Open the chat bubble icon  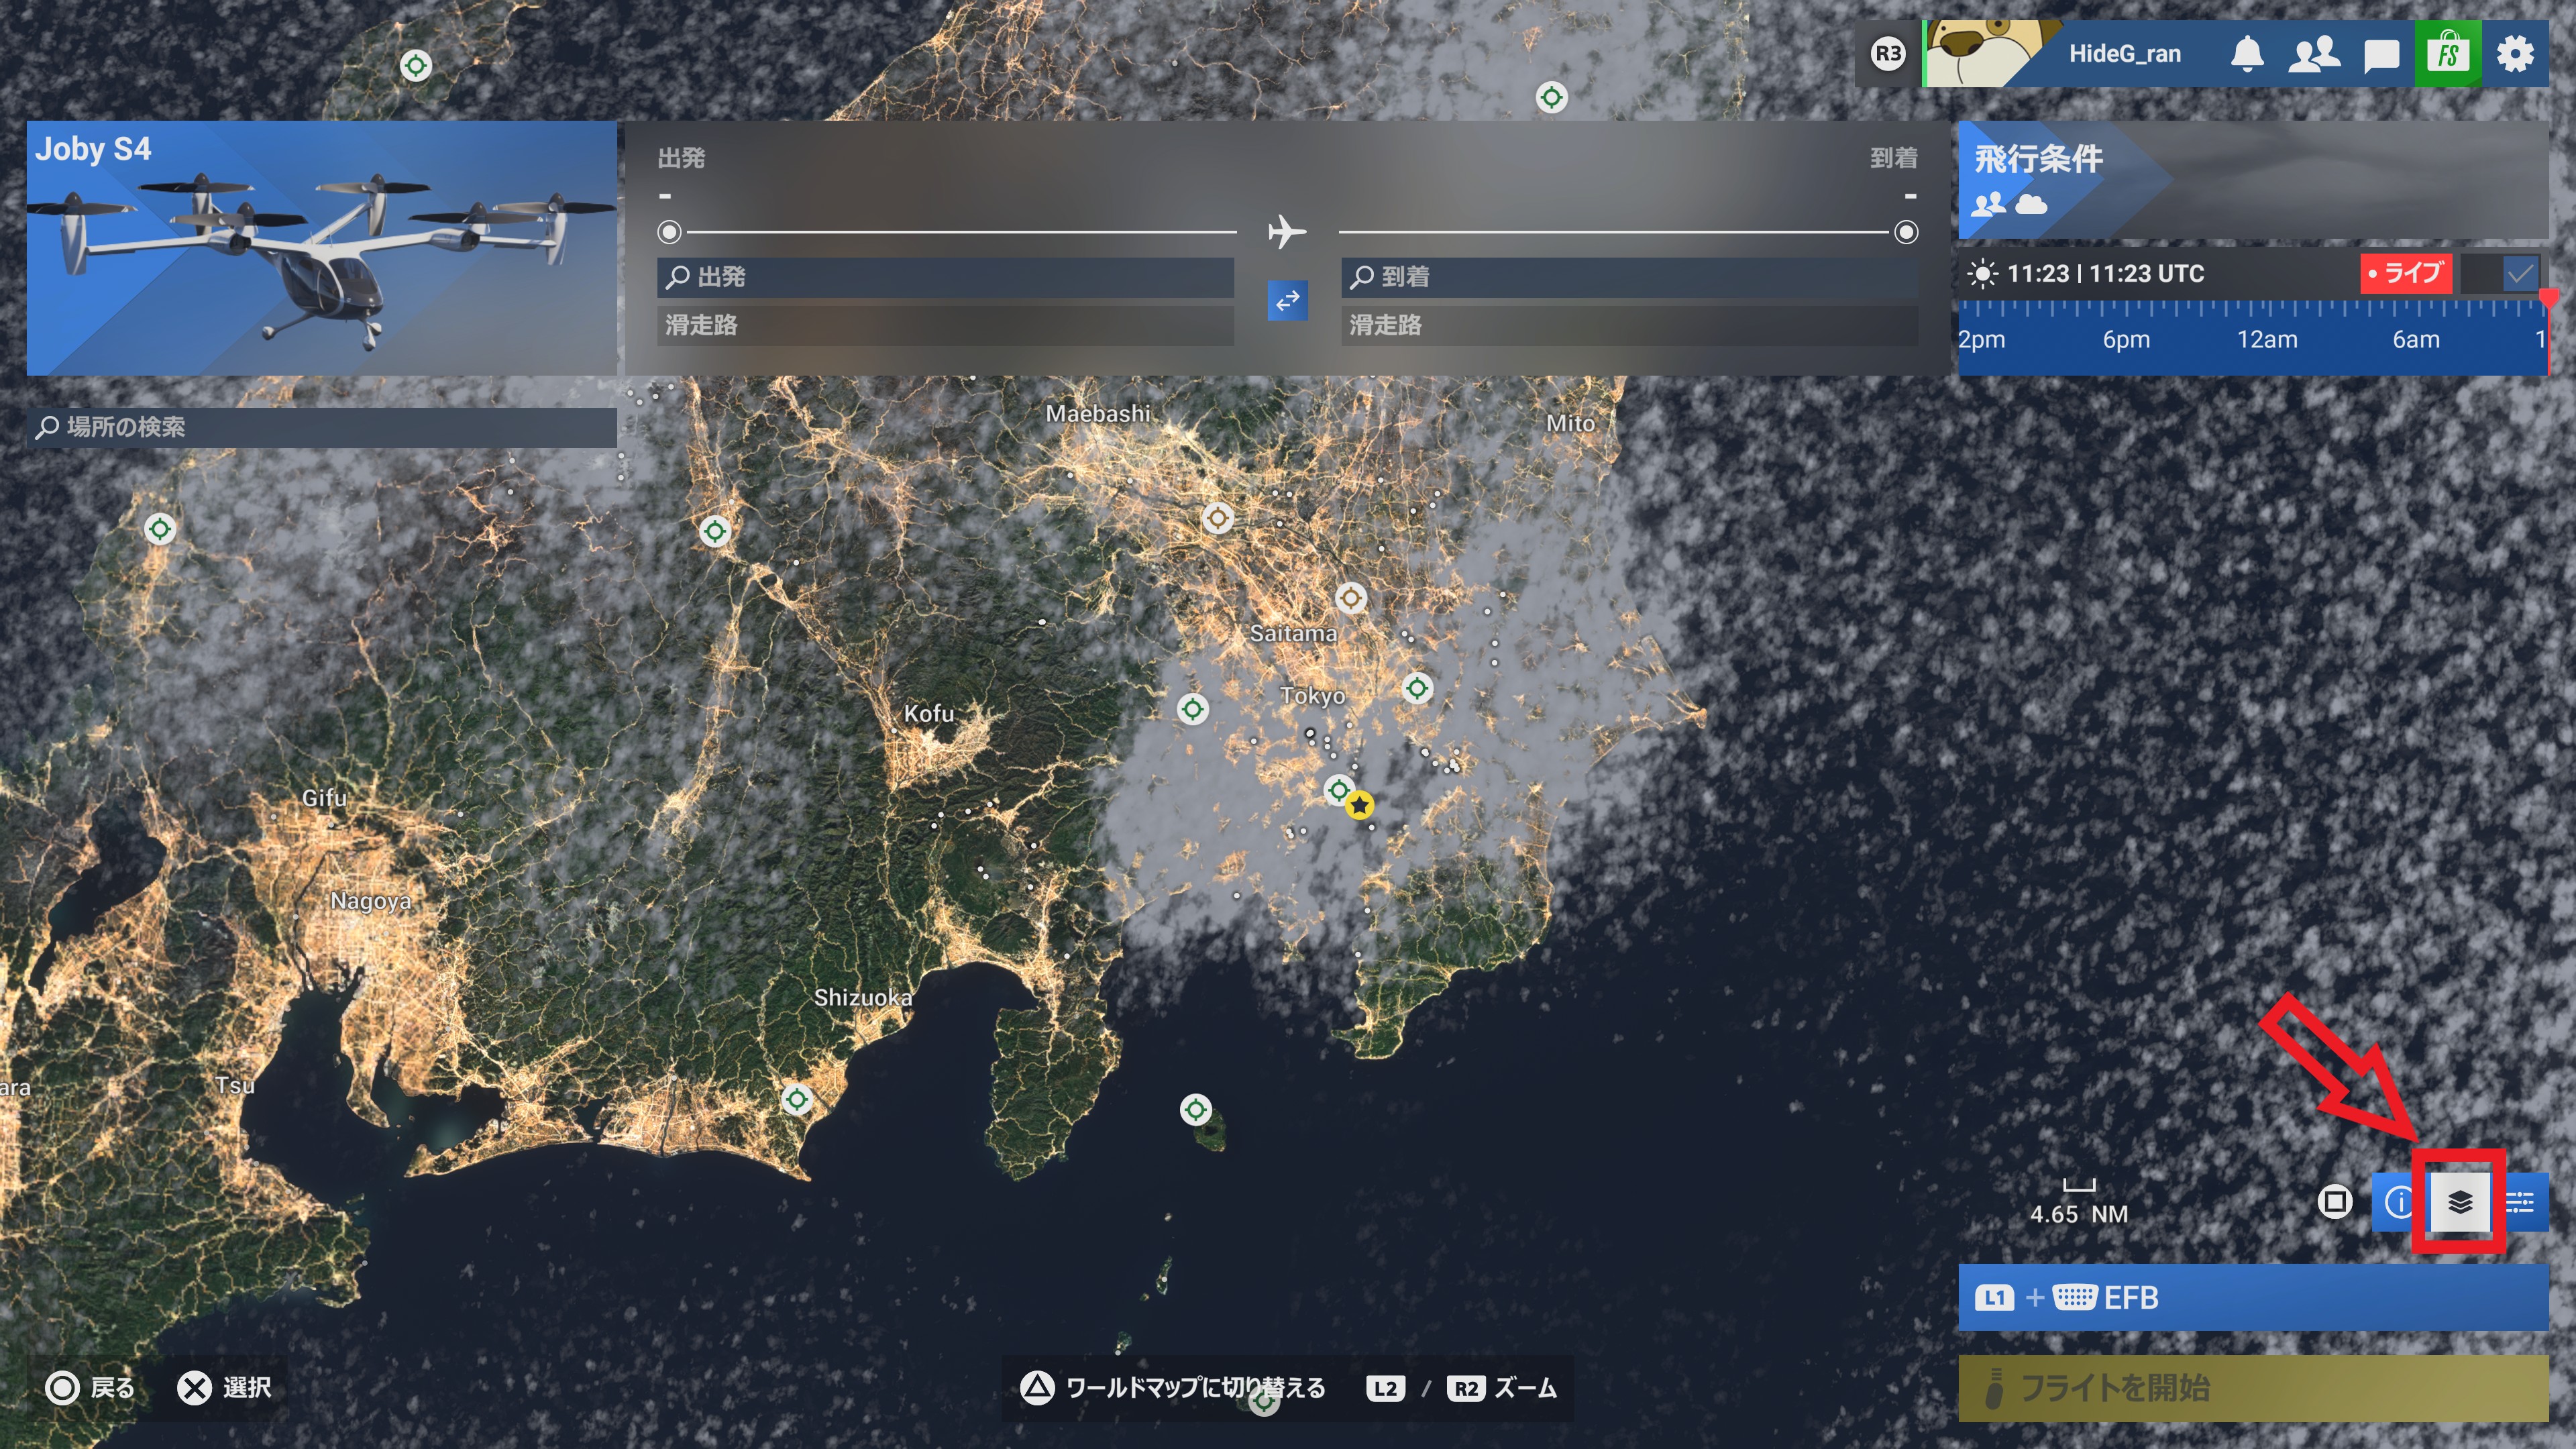(x=2381, y=55)
